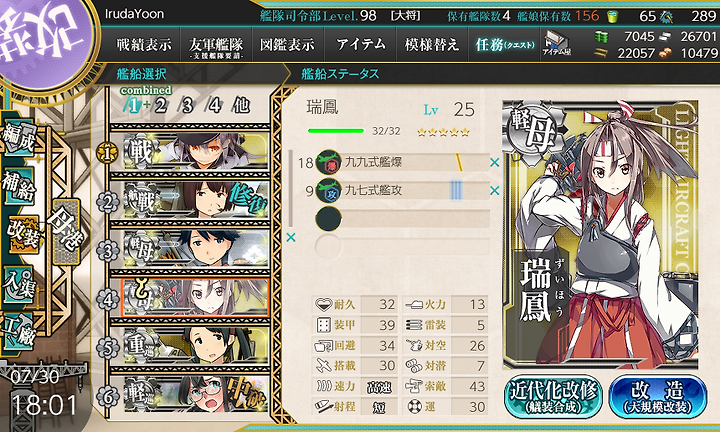Click the 改造 remodel button
This screenshot has height=432, width=720.
(658, 396)
